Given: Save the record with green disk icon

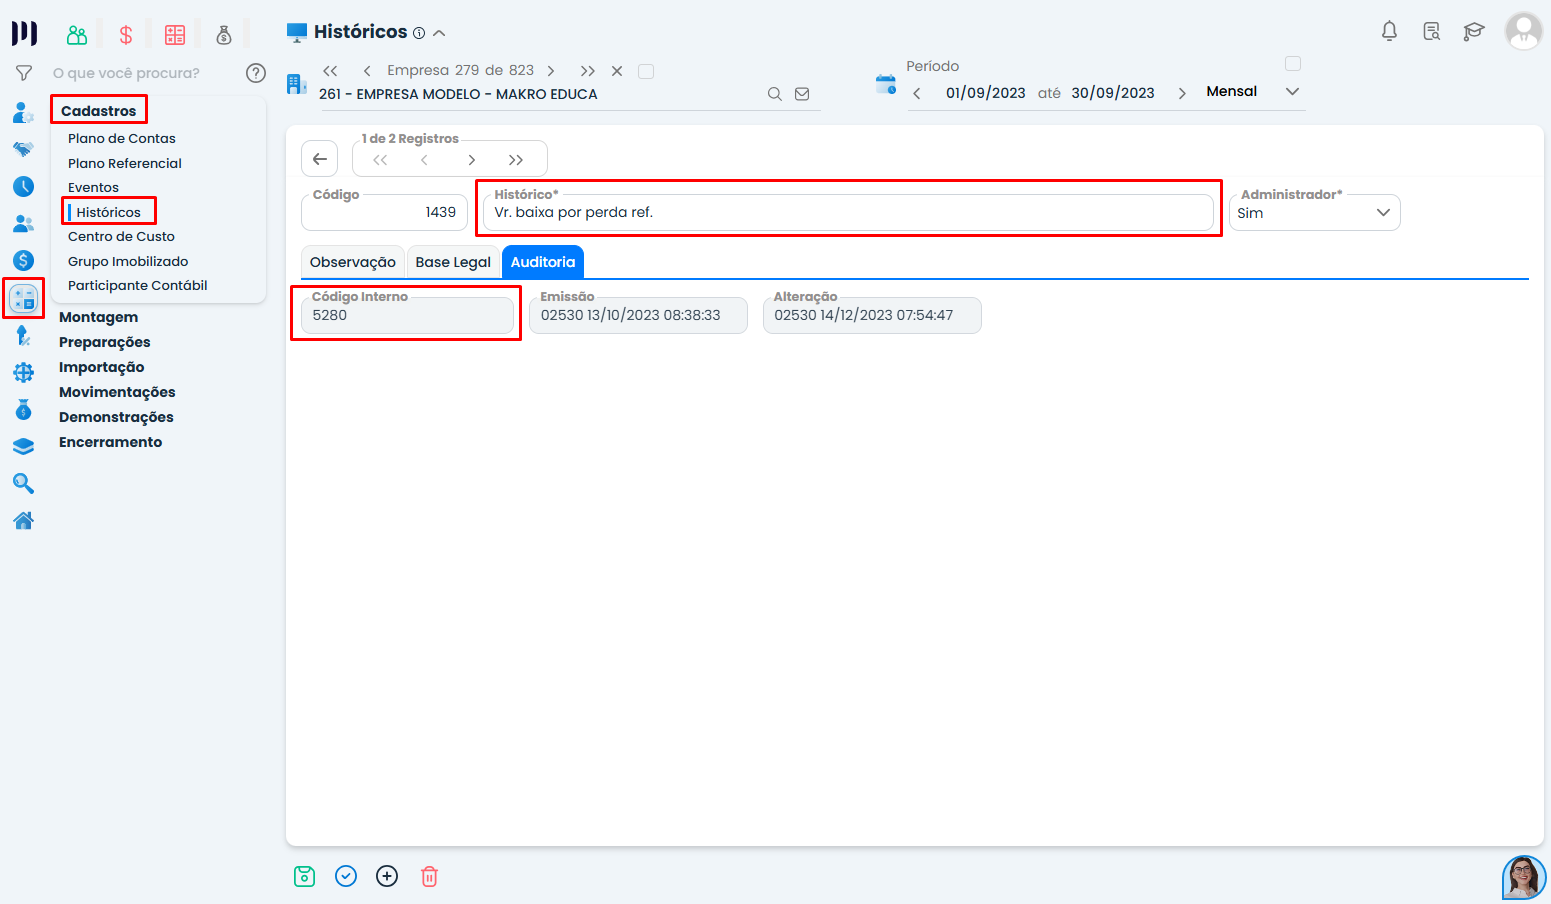Looking at the screenshot, I should 305,877.
